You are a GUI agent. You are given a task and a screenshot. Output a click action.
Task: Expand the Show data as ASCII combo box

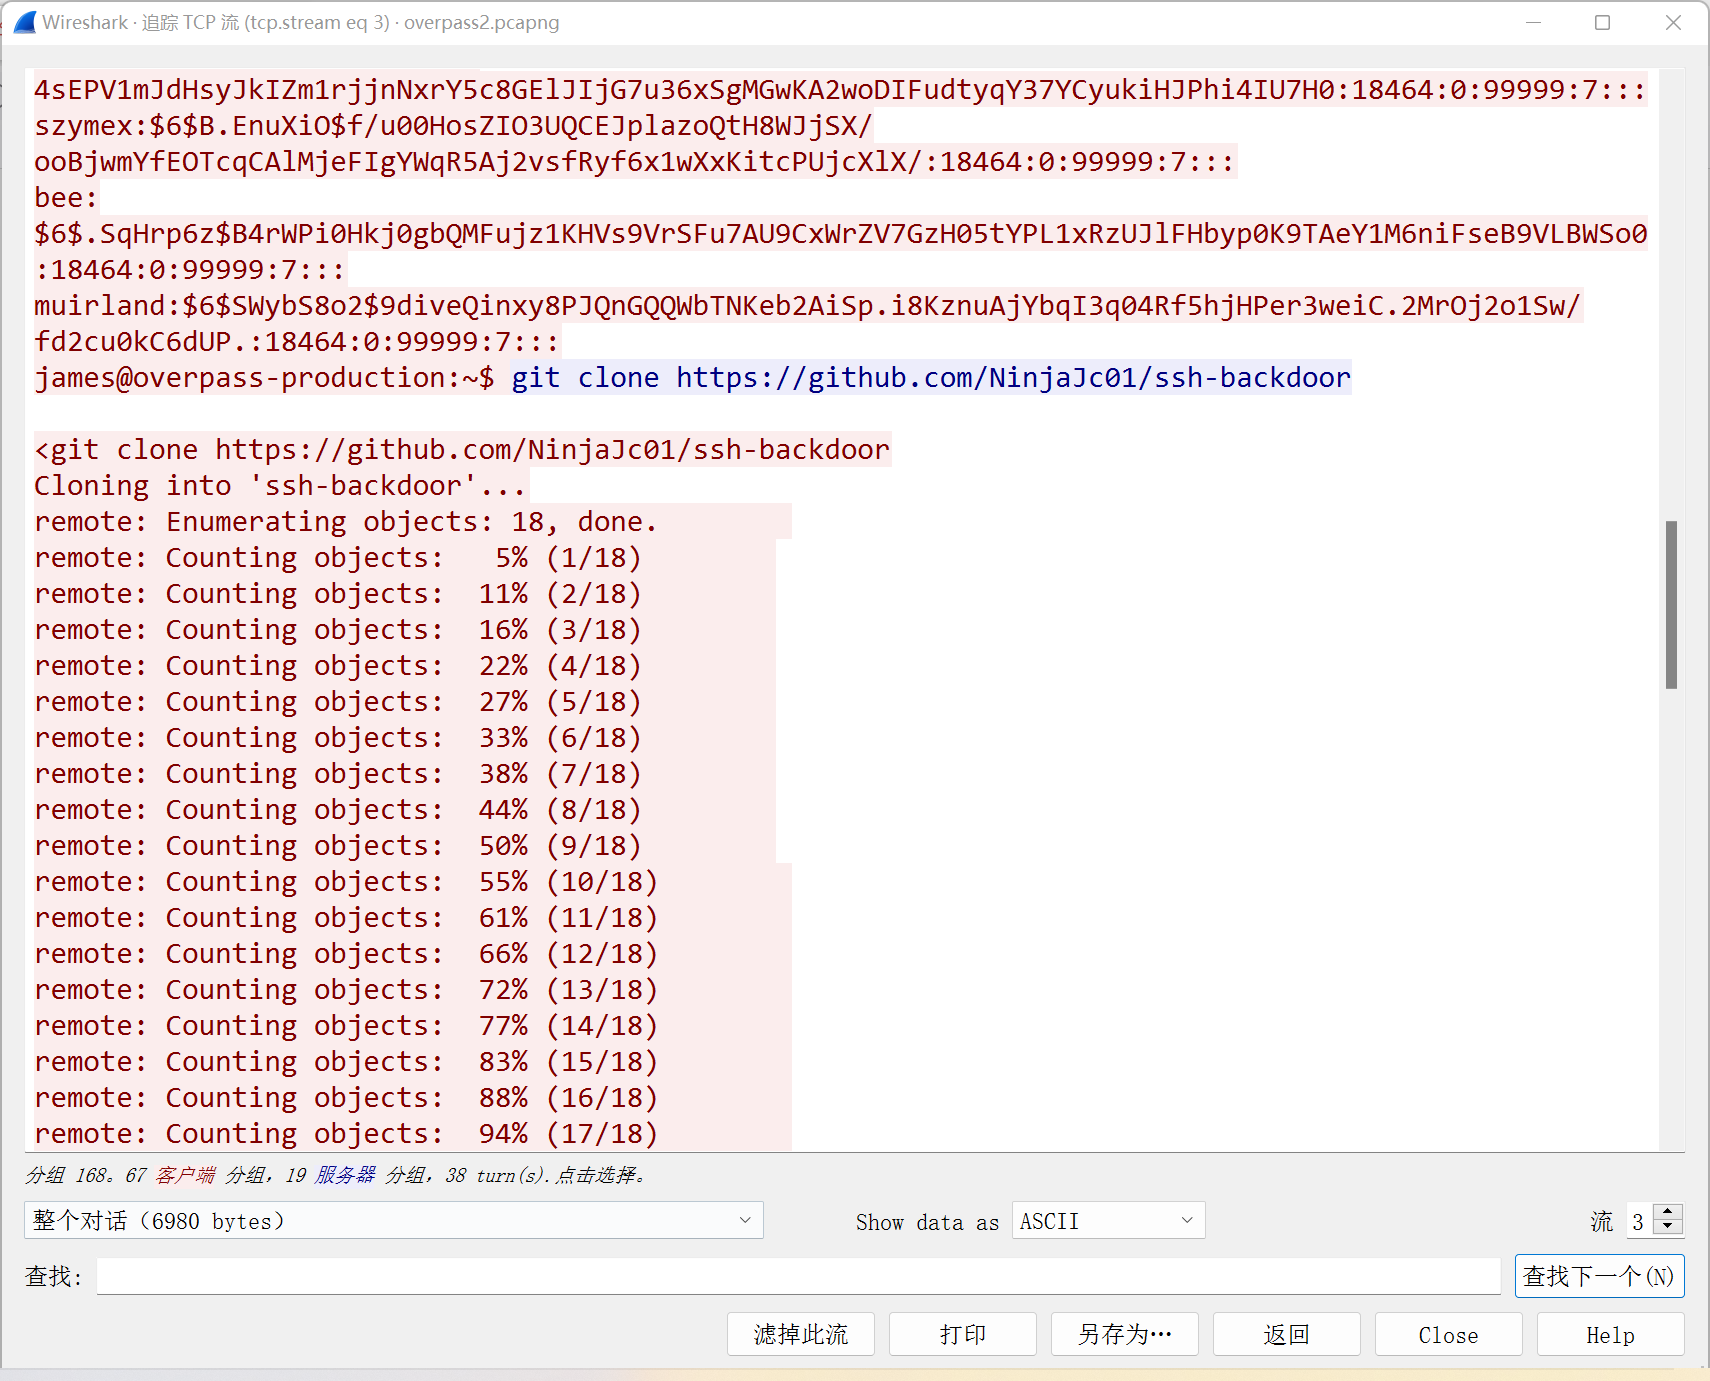(1107, 1221)
